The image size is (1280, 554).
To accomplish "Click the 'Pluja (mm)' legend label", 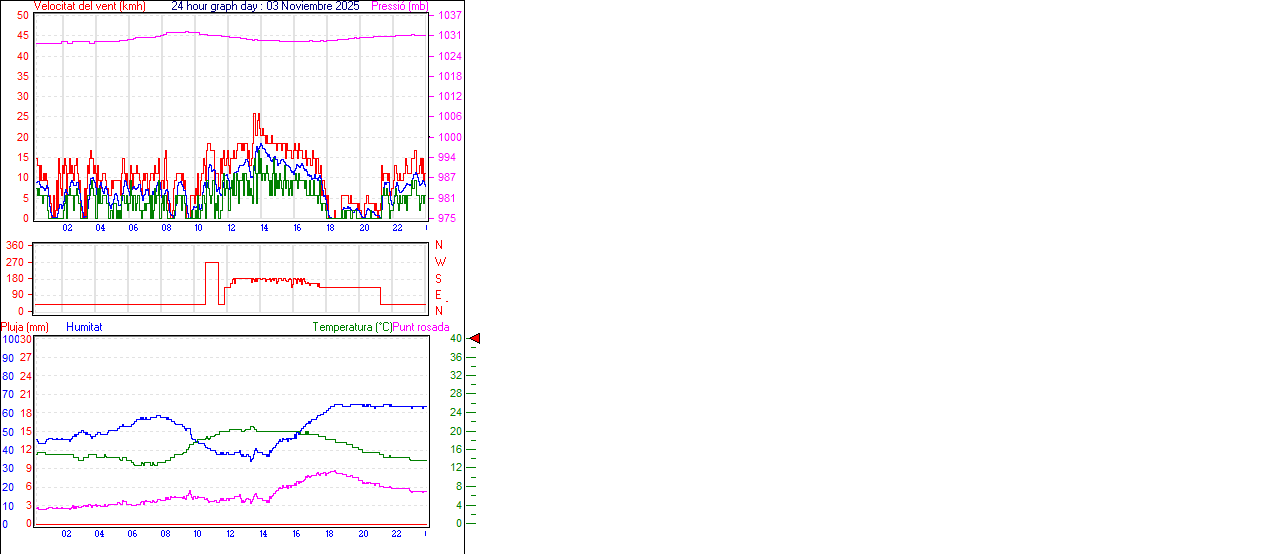I will (x=25, y=327).
